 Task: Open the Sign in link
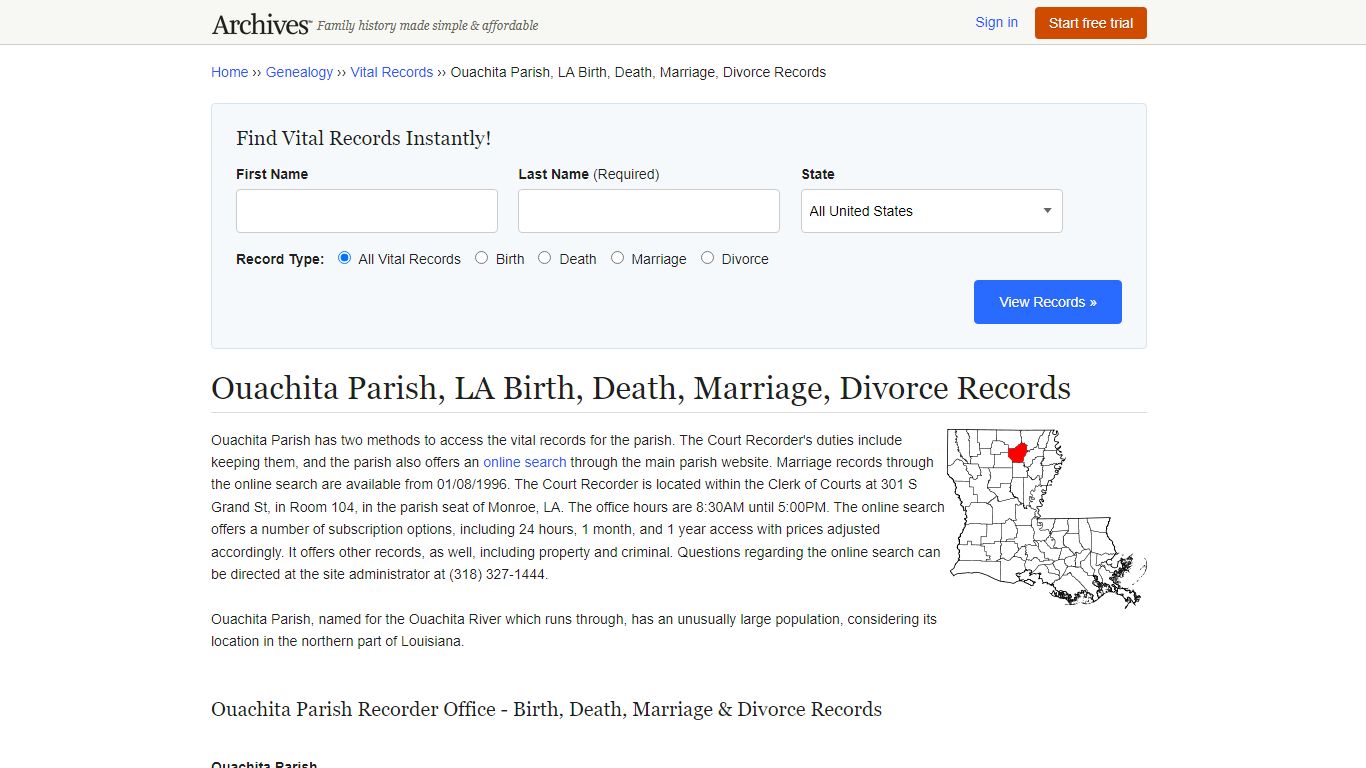(996, 22)
